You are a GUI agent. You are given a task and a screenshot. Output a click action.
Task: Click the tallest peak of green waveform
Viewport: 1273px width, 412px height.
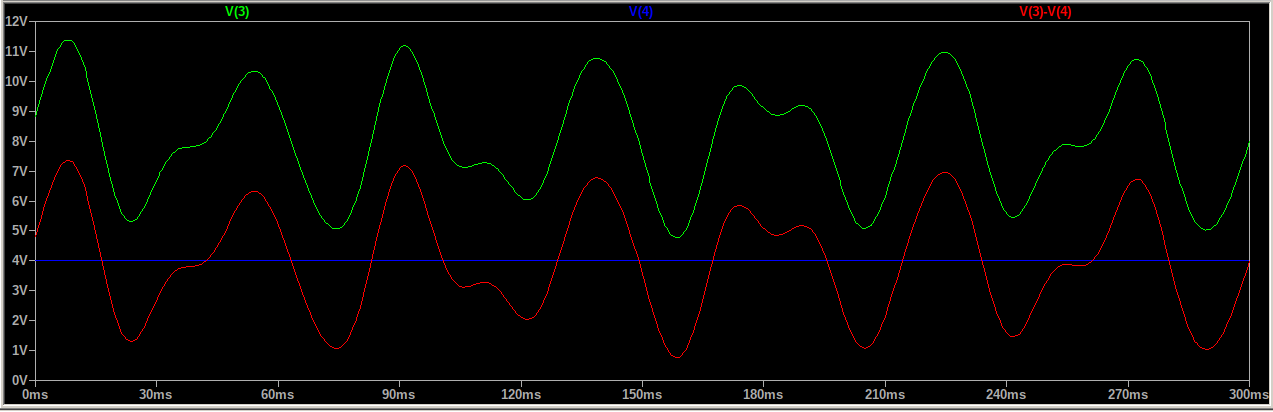click(68, 40)
